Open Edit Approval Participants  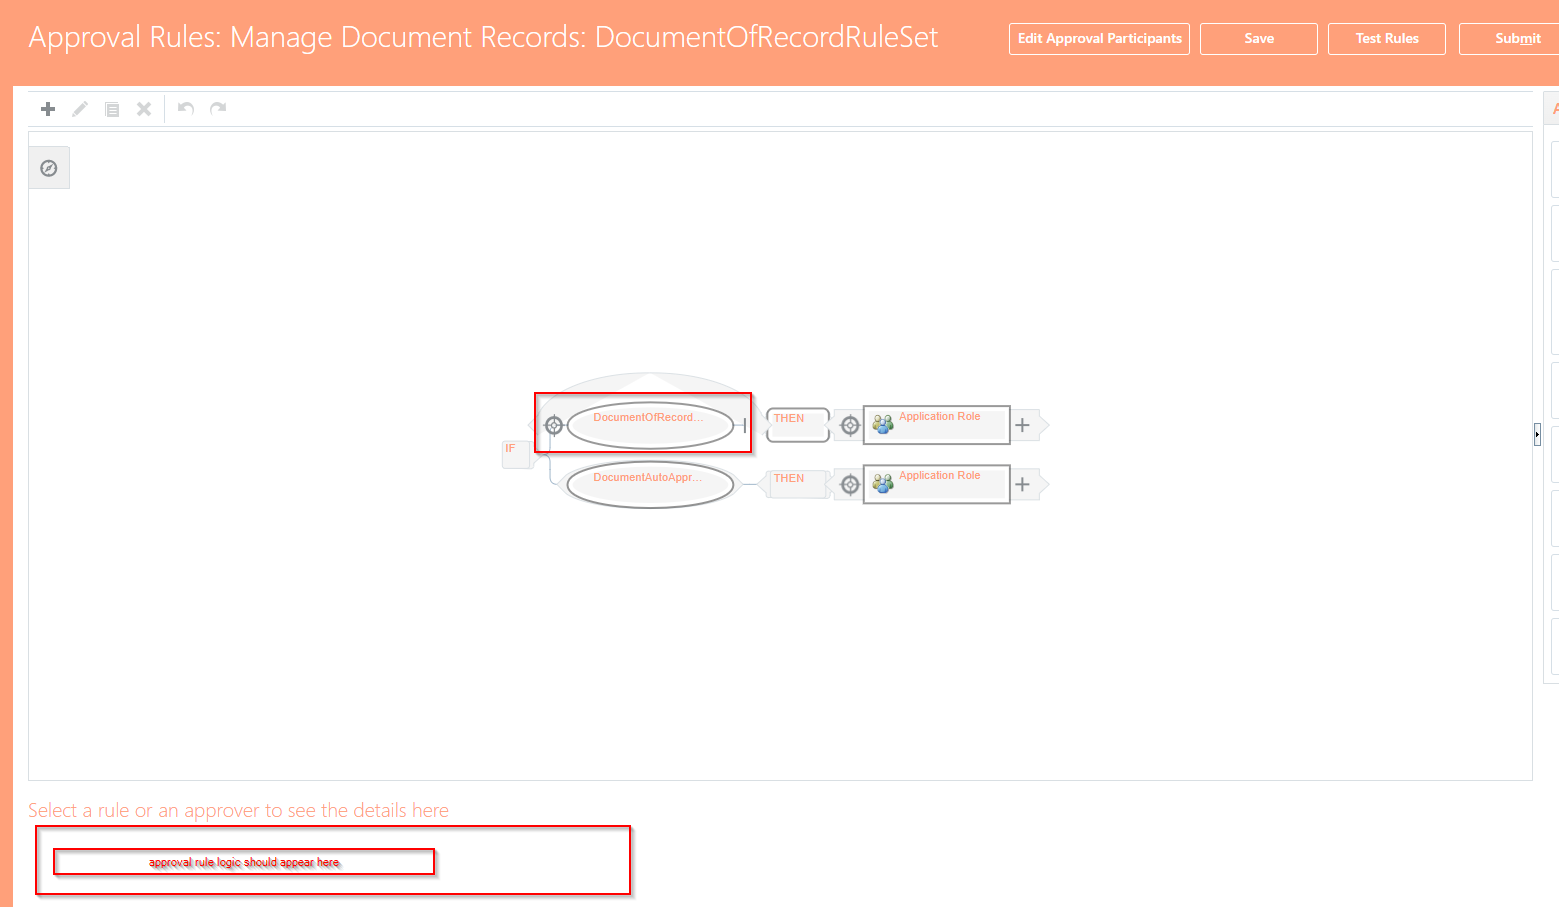pyautogui.click(x=1099, y=39)
